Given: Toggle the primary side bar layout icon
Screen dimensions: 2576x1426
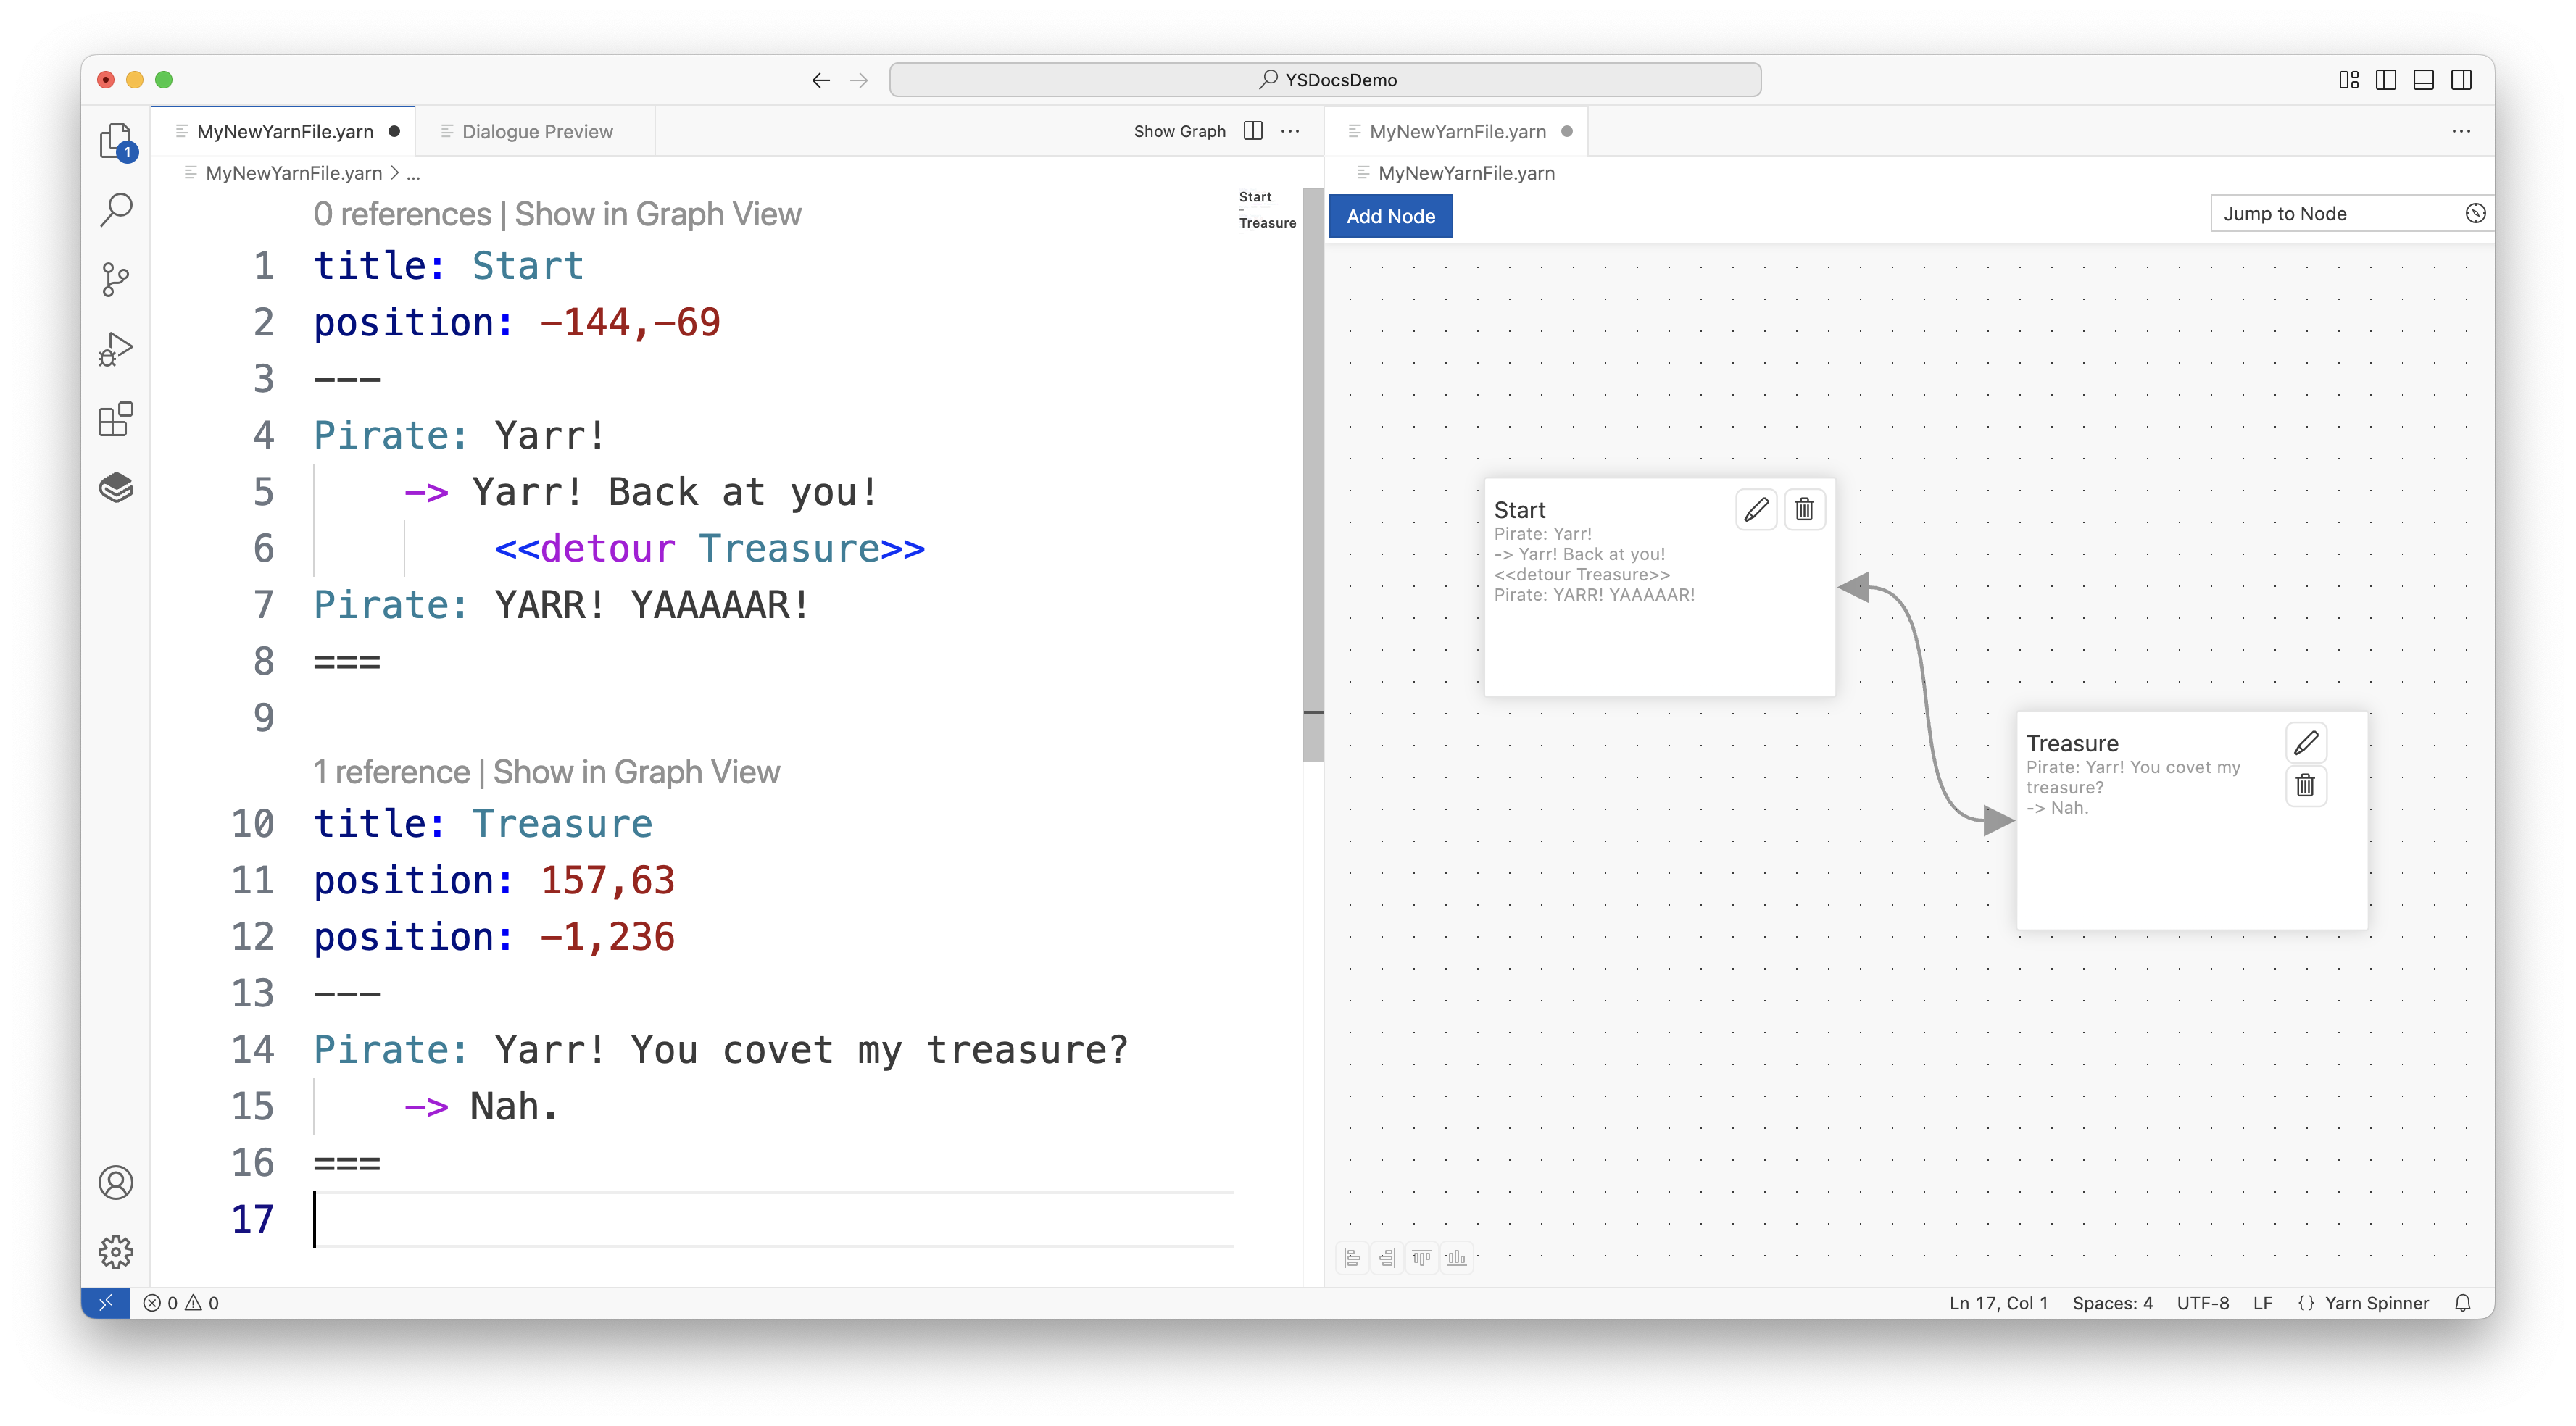Looking at the screenshot, I should tap(2386, 80).
